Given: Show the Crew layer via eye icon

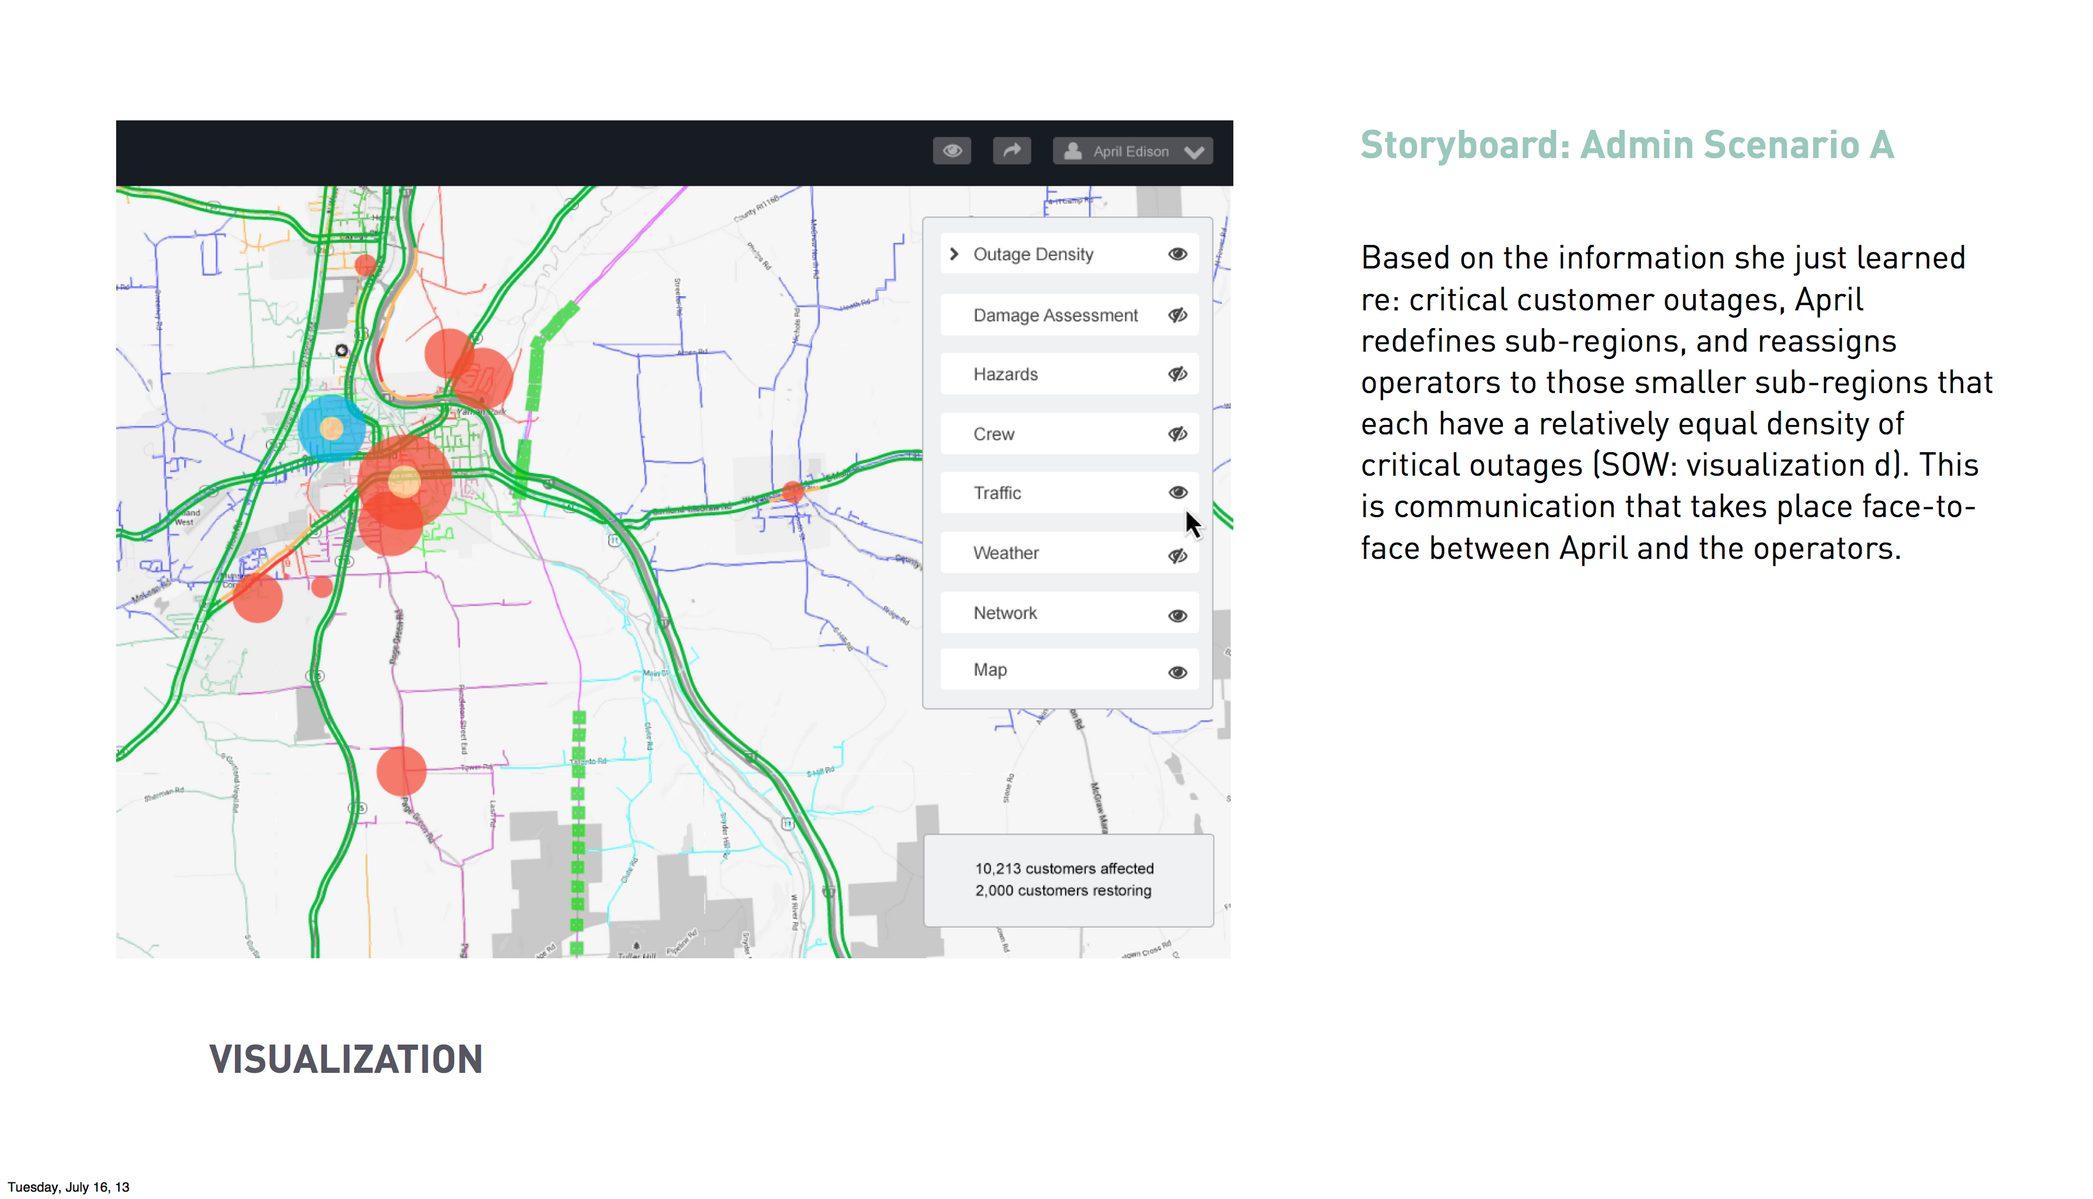Looking at the screenshot, I should (x=1177, y=434).
